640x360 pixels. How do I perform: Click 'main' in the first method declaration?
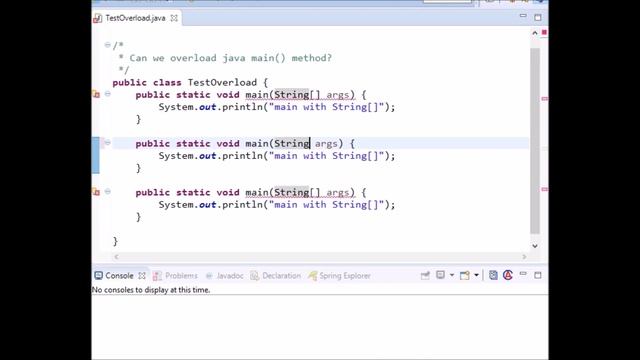click(x=257, y=95)
